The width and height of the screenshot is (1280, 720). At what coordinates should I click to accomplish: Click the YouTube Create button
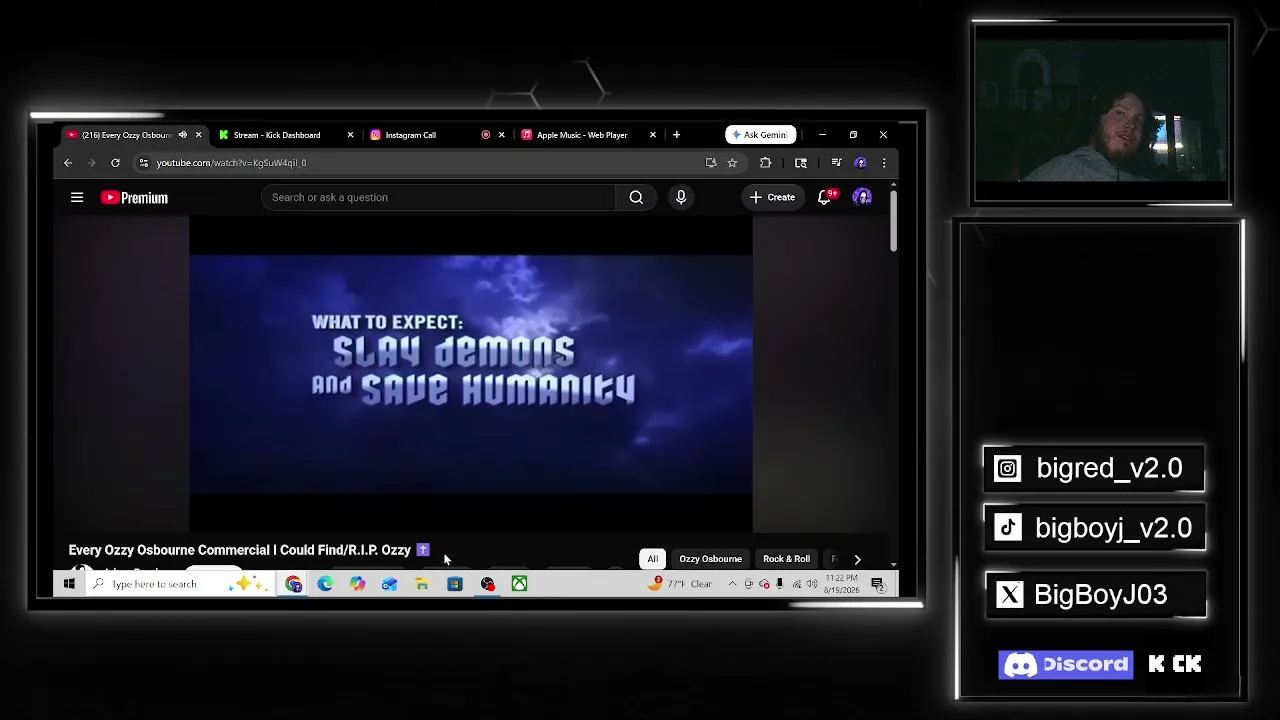(772, 197)
